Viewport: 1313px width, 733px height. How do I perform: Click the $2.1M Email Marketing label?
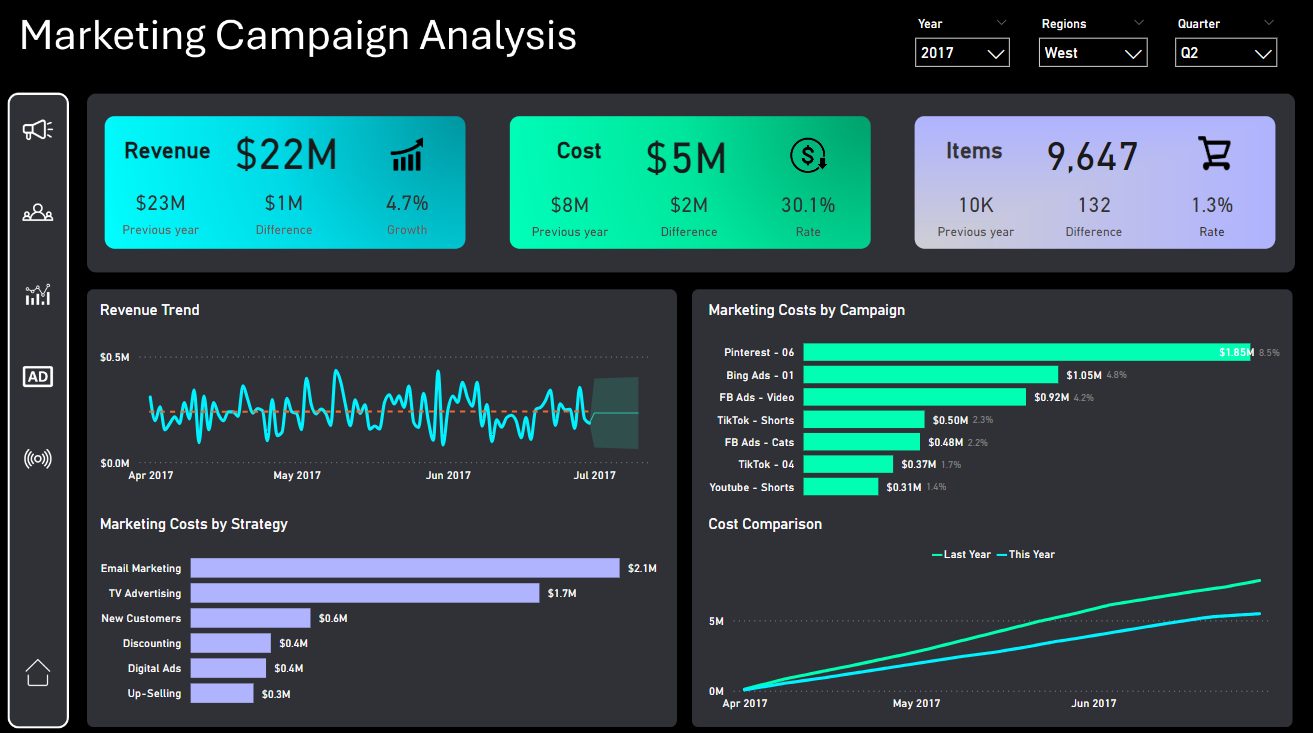642,568
